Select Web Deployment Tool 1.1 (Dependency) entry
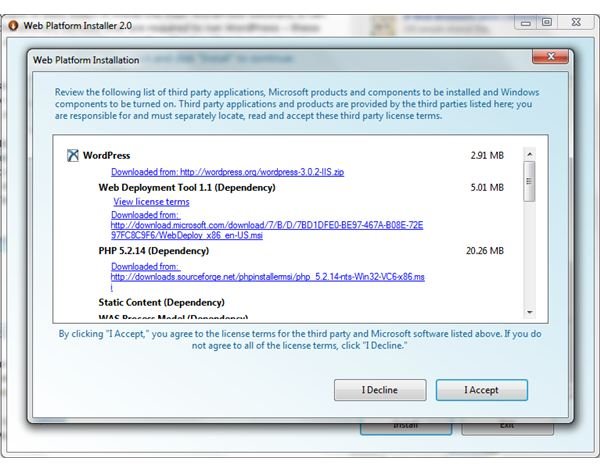 (187, 187)
